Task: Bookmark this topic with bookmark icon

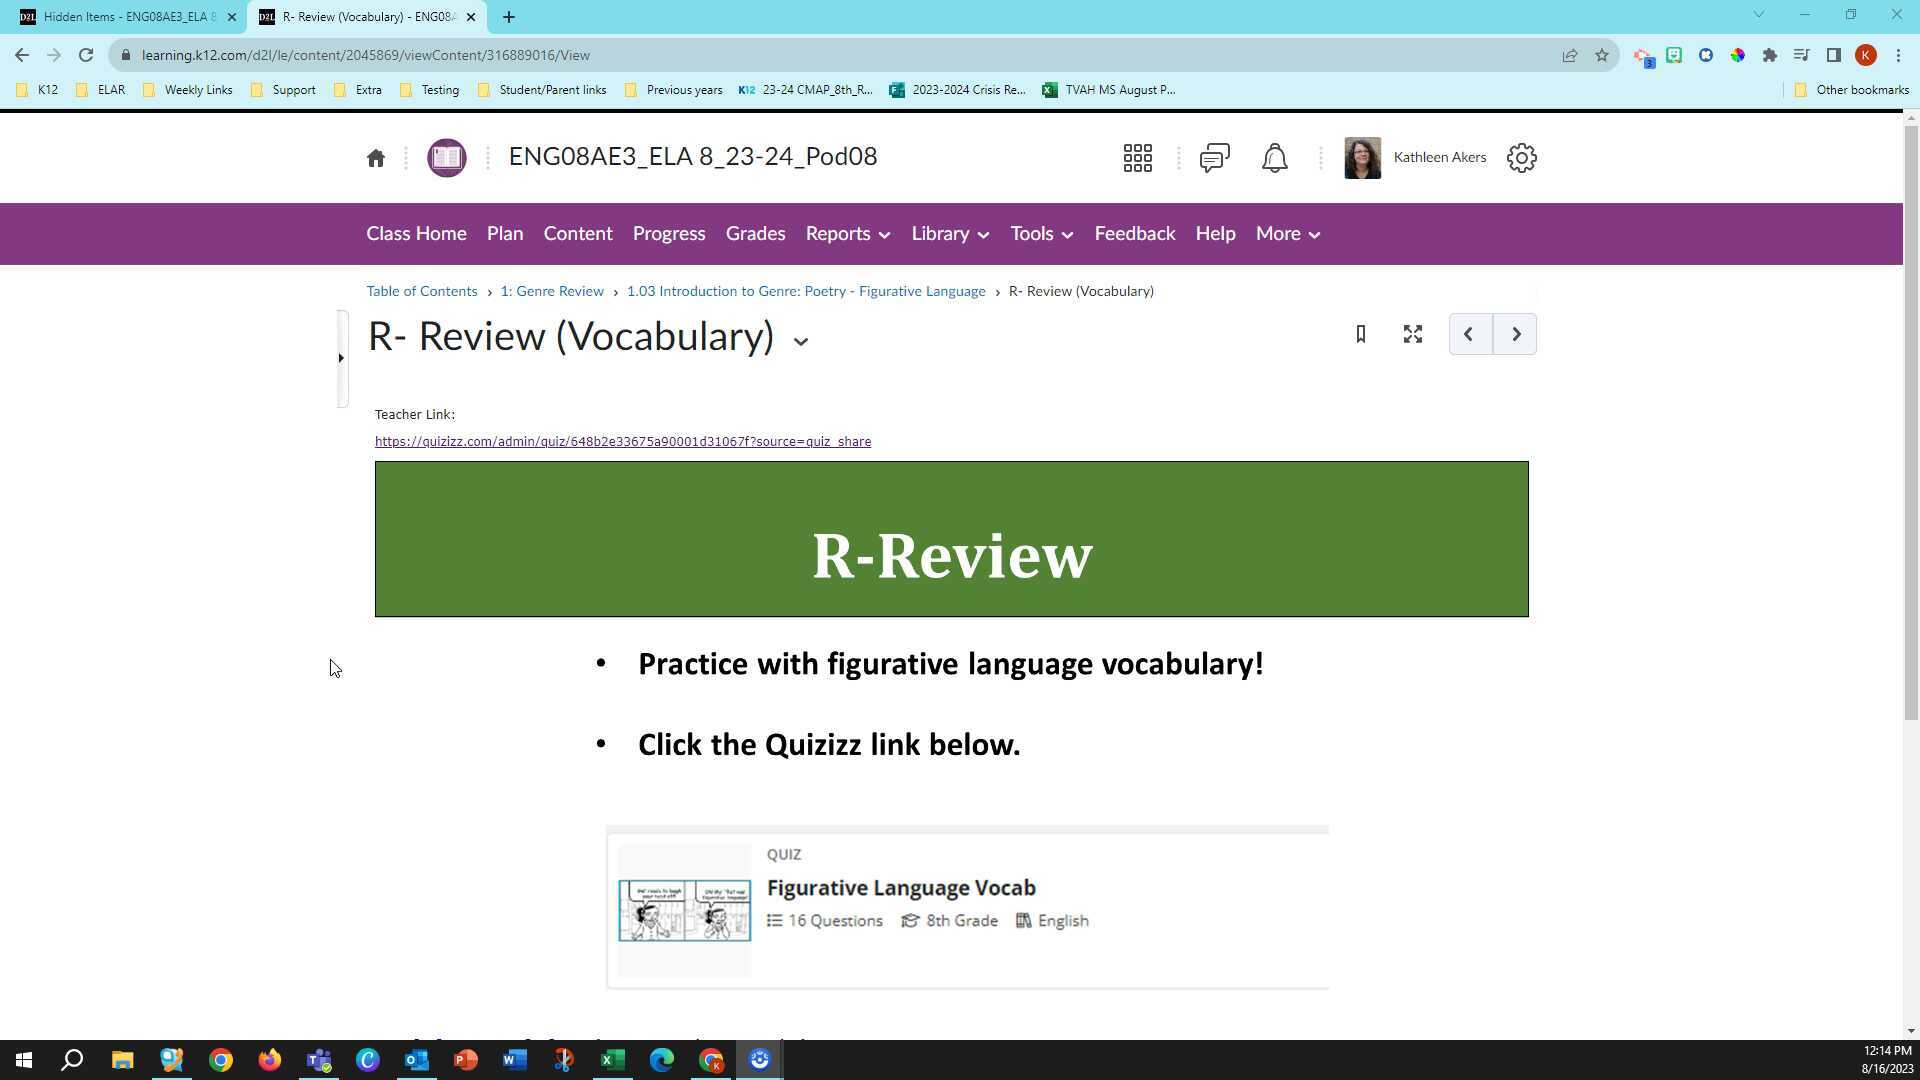Action: click(1361, 334)
